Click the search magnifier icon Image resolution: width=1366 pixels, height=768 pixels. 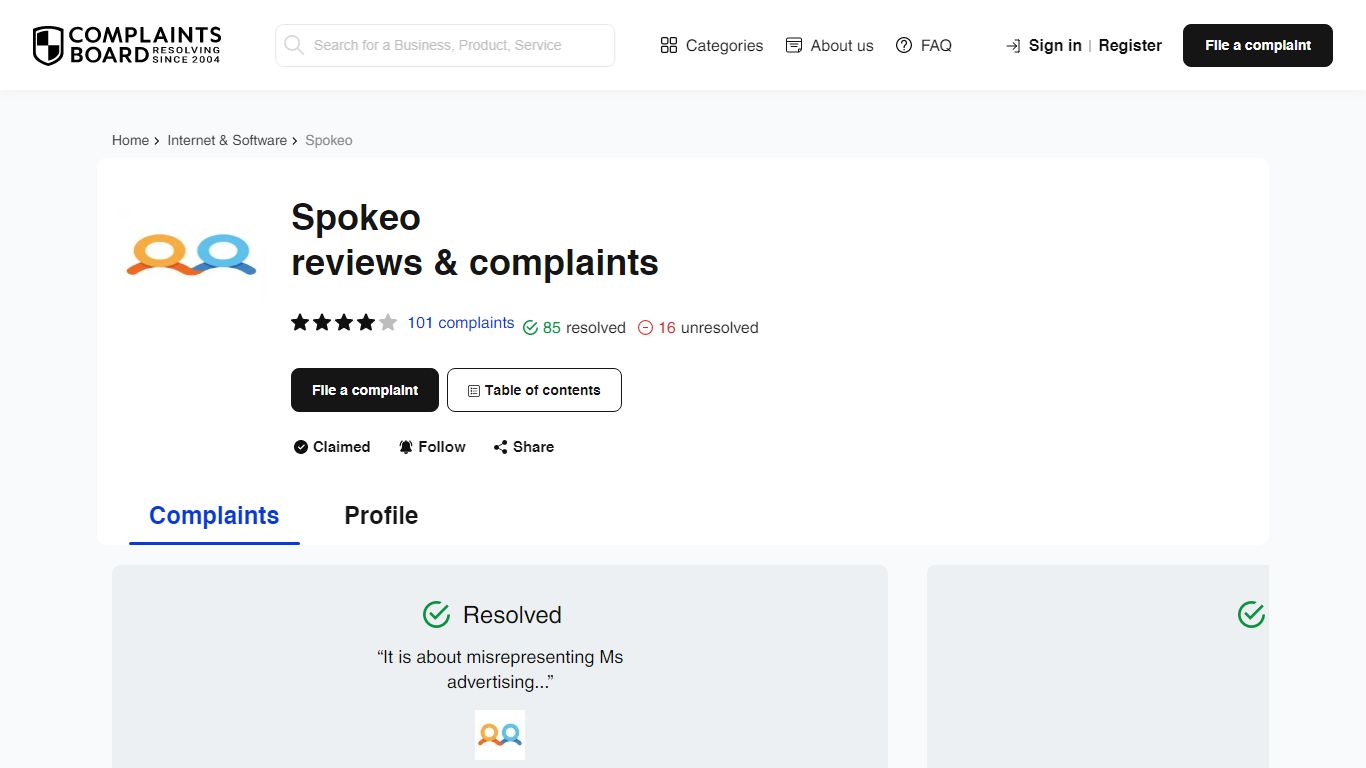coord(294,45)
